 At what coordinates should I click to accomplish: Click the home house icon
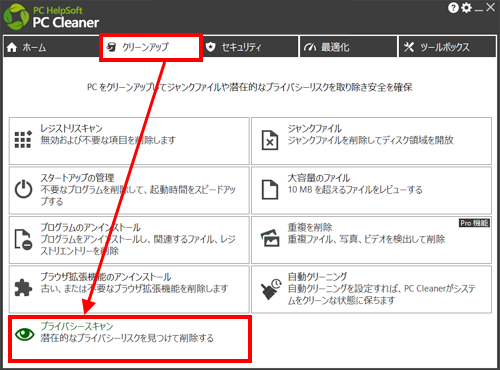(12, 47)
